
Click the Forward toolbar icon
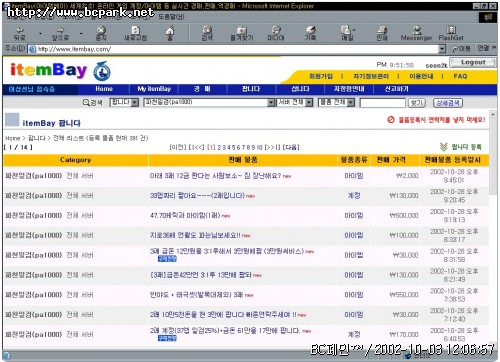point(60,33)
